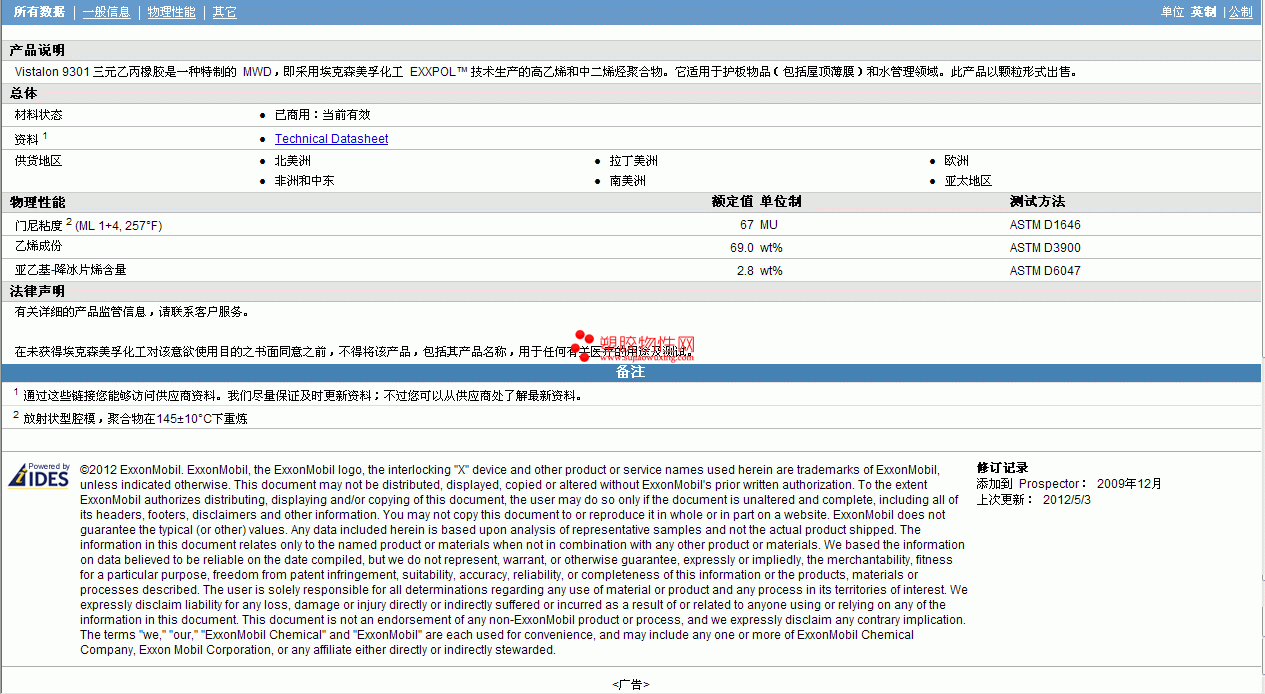The width and height of the screenshot is (1265, 694).
Task: Select the ASTM D1646 test method
Action: (x=1045, y=225)
